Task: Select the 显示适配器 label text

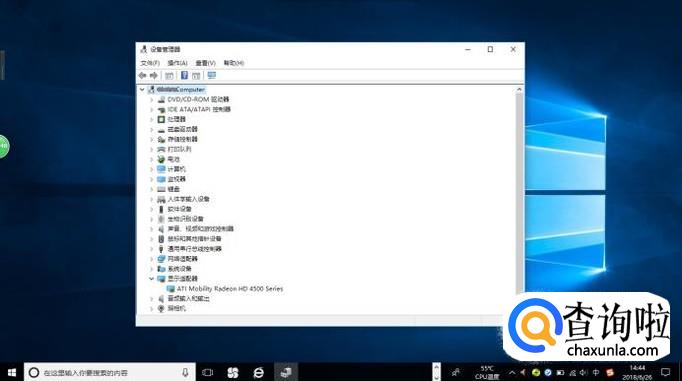Action: [x=182, y=278]
